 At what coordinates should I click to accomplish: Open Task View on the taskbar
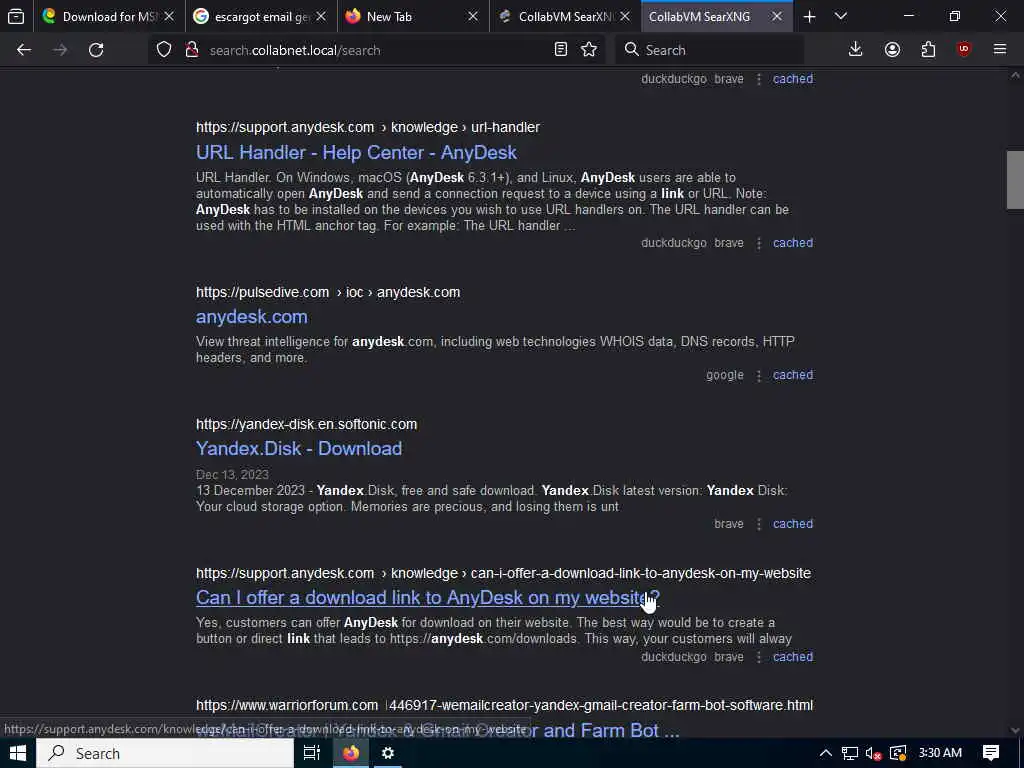tap(312, 753)
